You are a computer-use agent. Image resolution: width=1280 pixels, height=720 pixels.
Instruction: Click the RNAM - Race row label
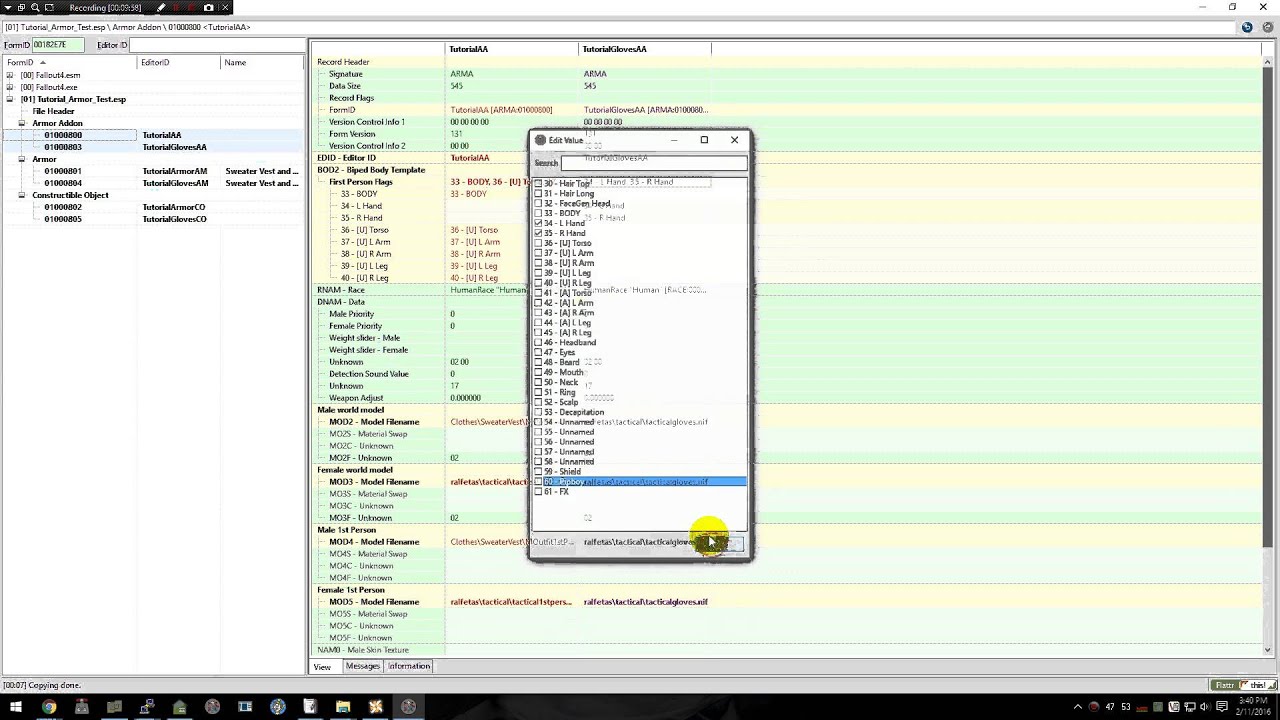tap(340, 290)
